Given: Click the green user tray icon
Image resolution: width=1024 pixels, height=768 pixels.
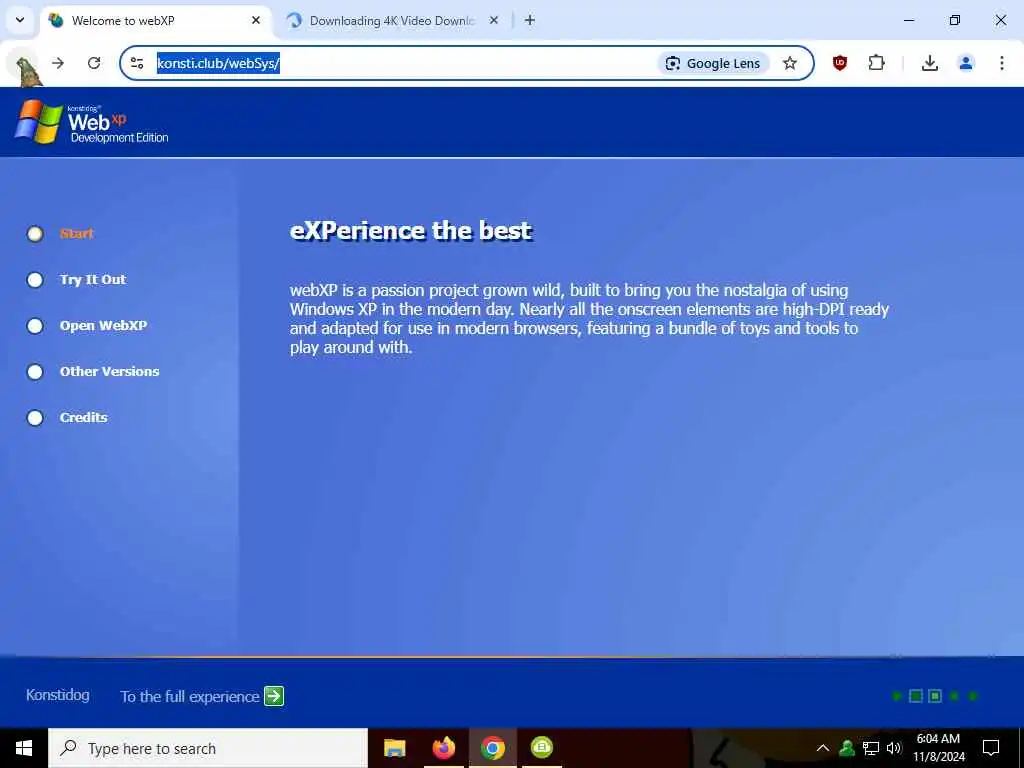Looking at the screenshot, I should pos(847,748).
